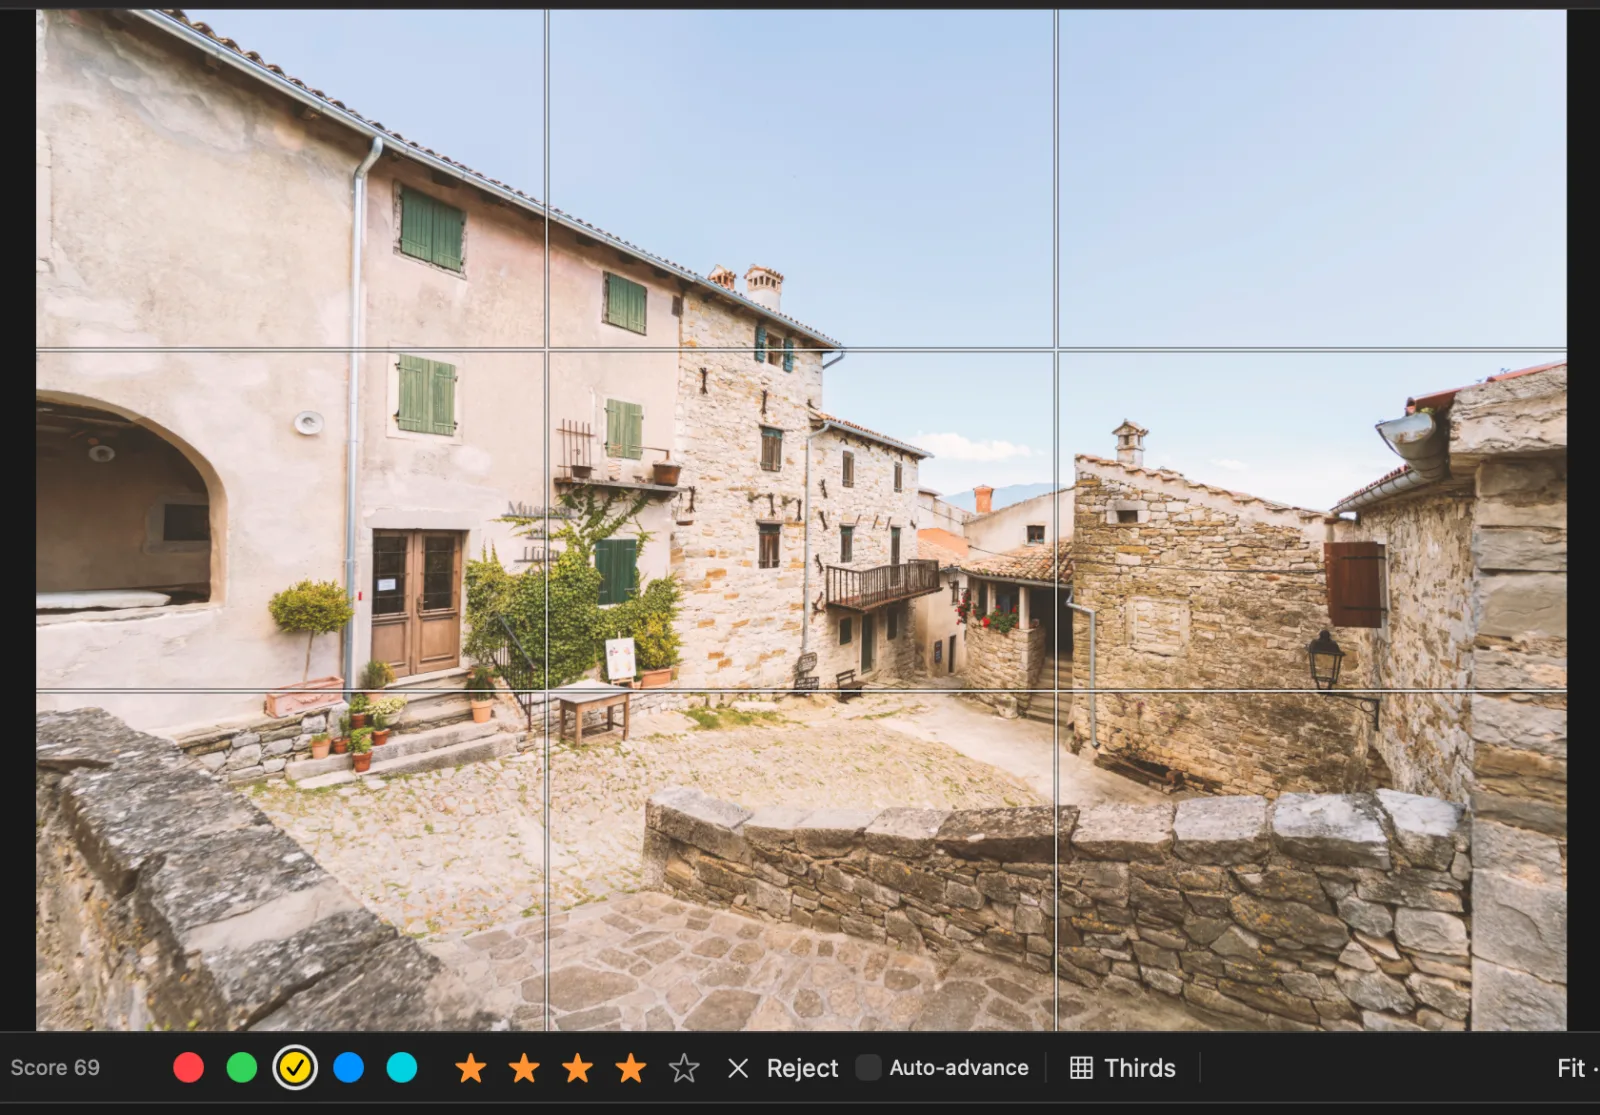Viewport: 1600px width, 1115px height.
Task: Set rating to one star
Action: point(471,1068)
